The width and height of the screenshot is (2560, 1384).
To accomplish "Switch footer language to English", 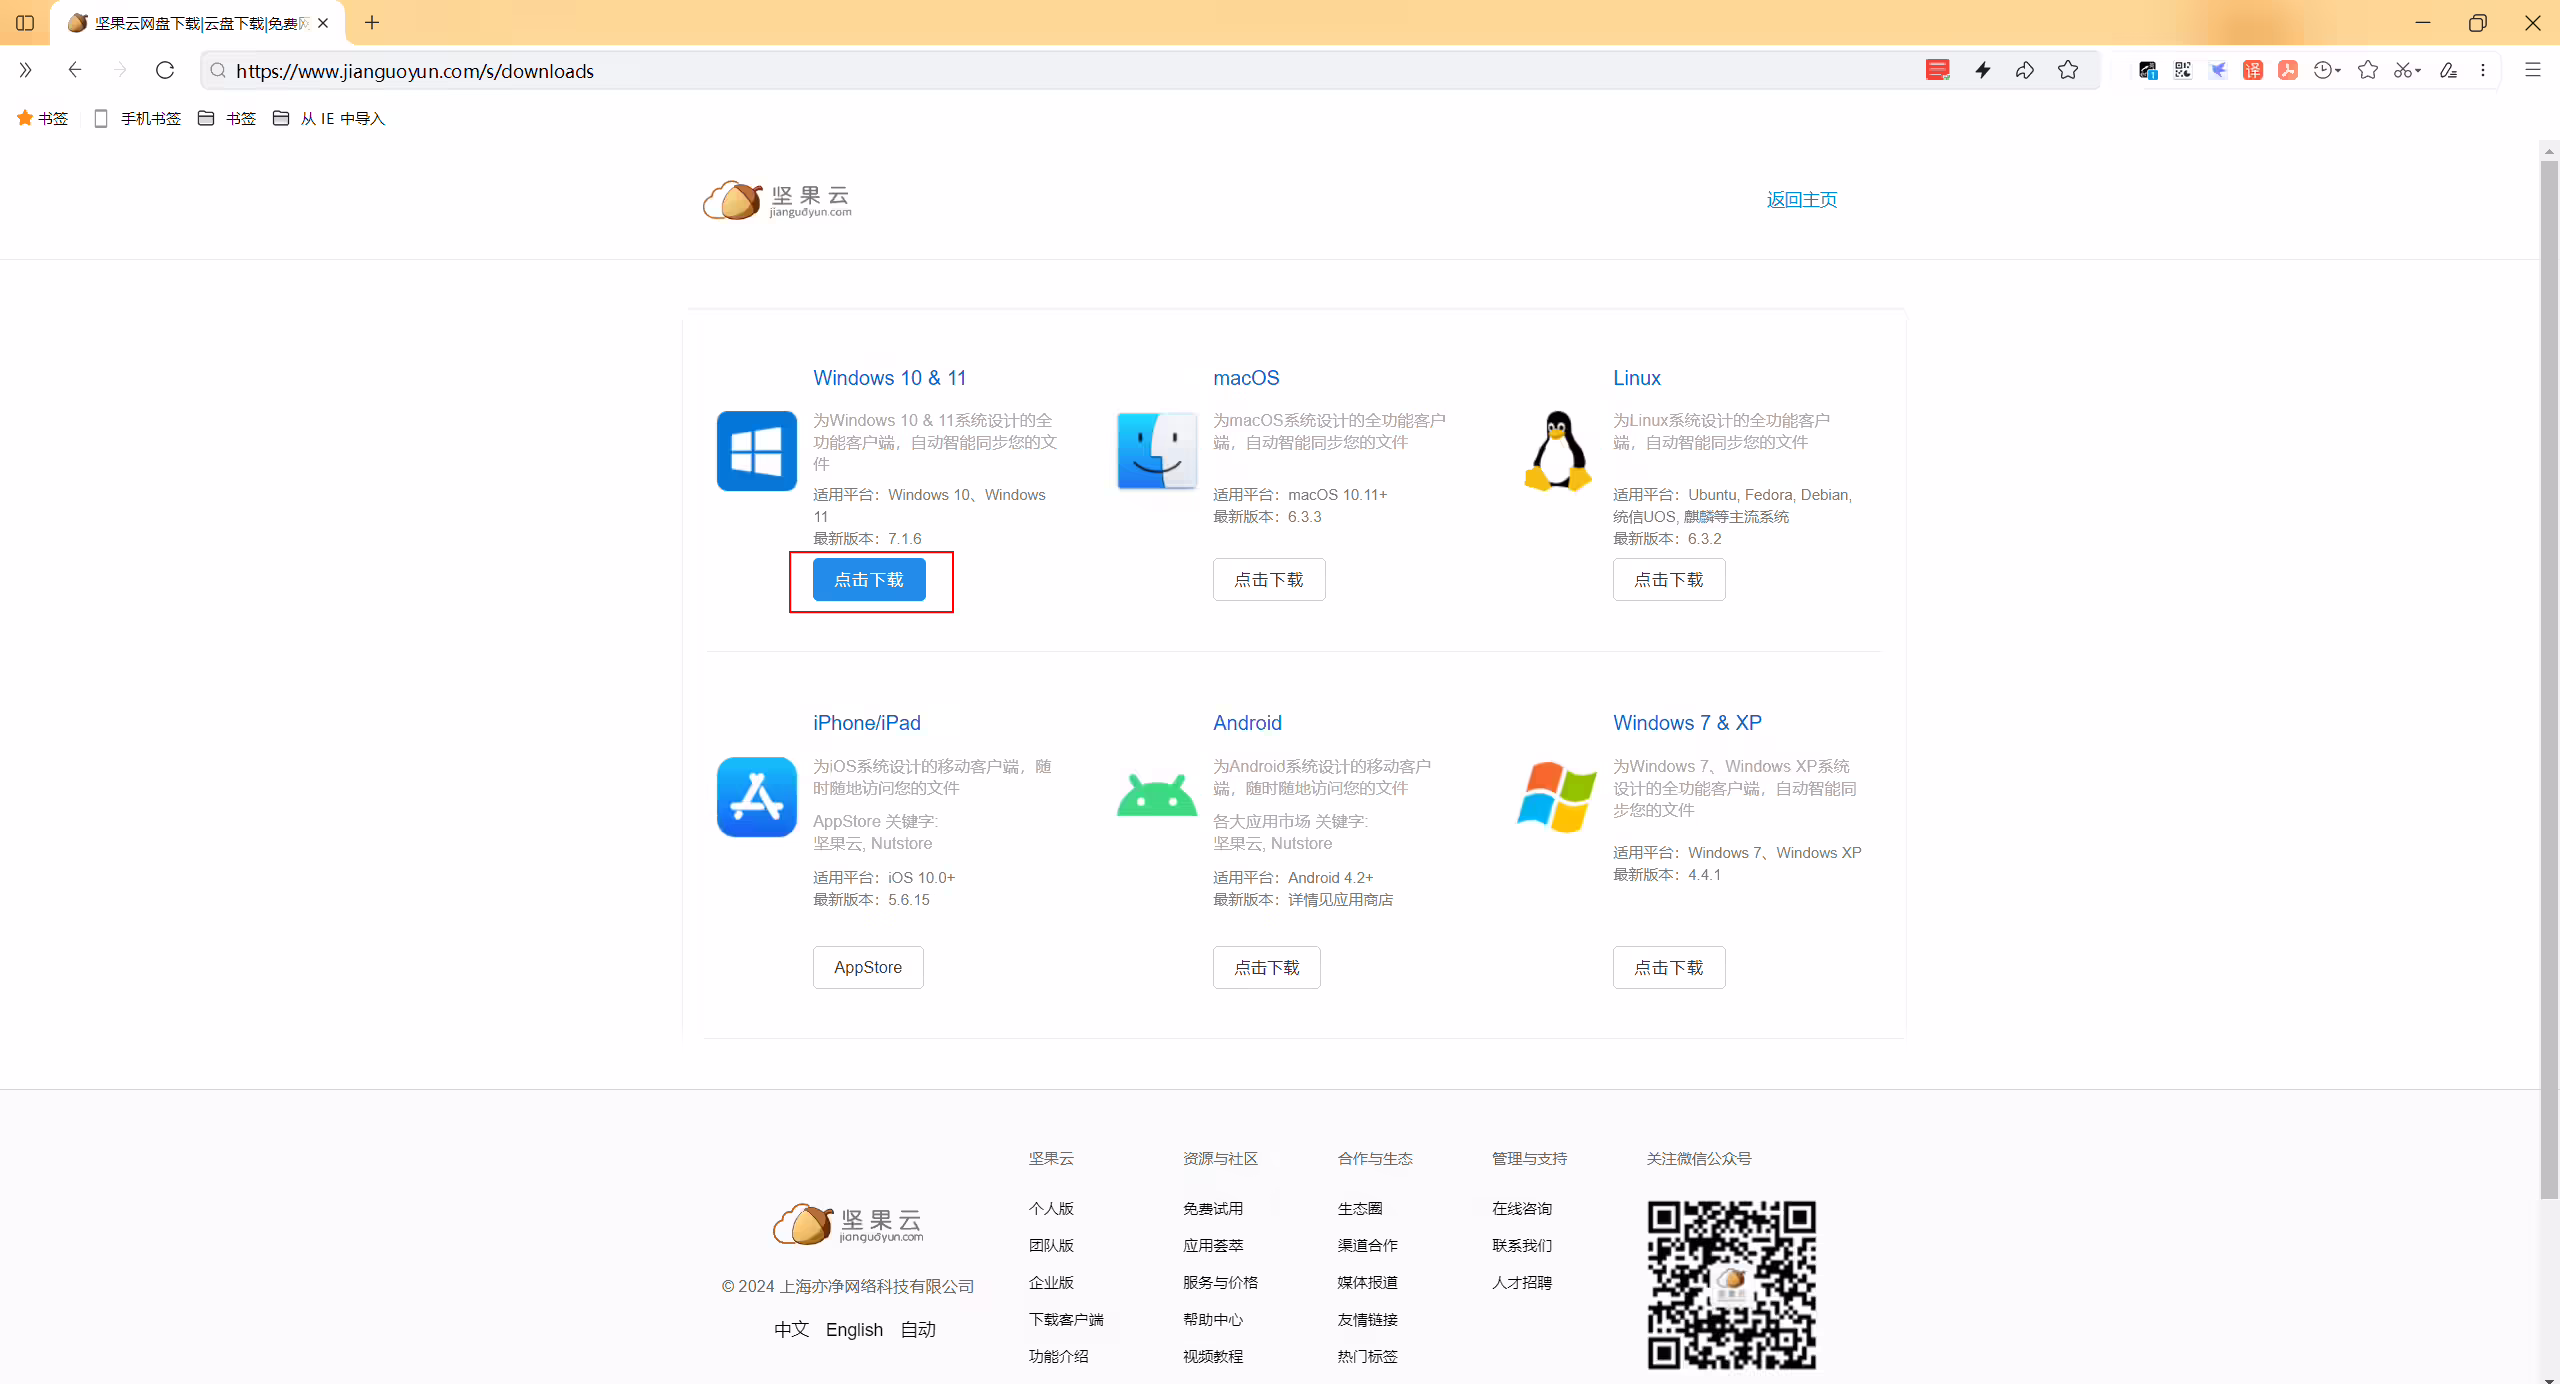I will (x=854, y=1329).
